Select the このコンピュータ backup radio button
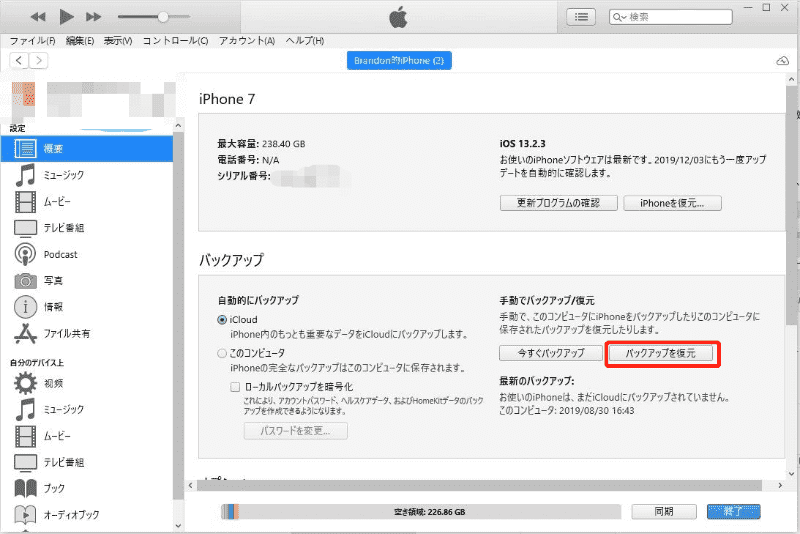800x534 pixels. click(222, 353)
